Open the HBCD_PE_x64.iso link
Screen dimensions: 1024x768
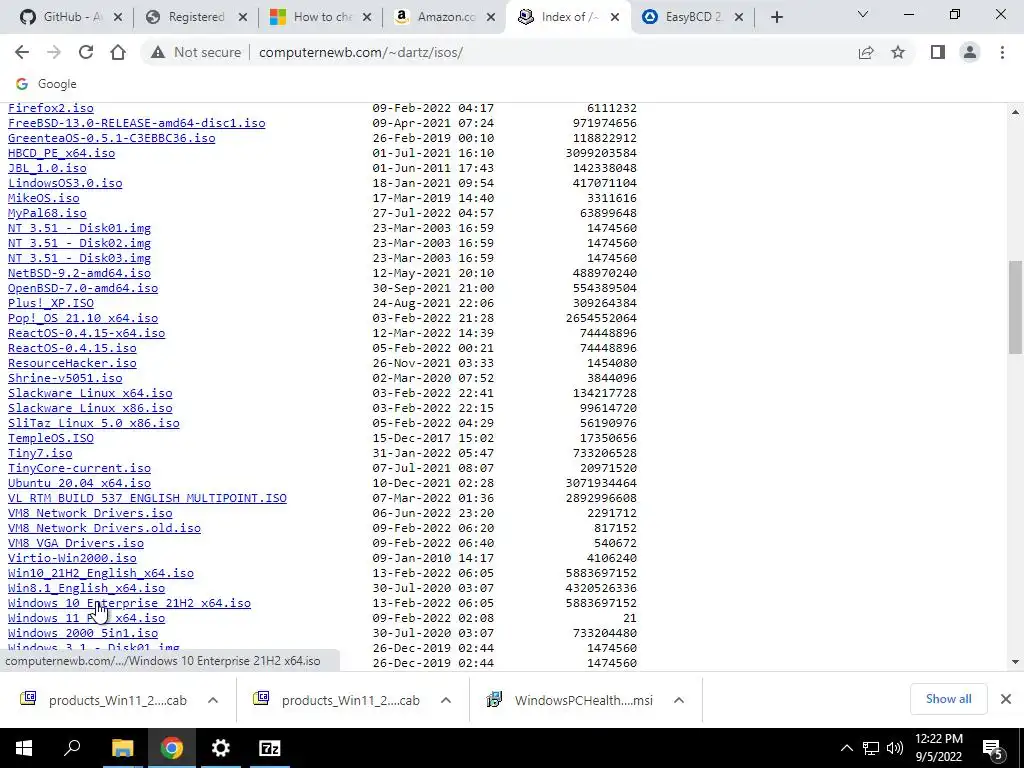[x=61, y=153]
